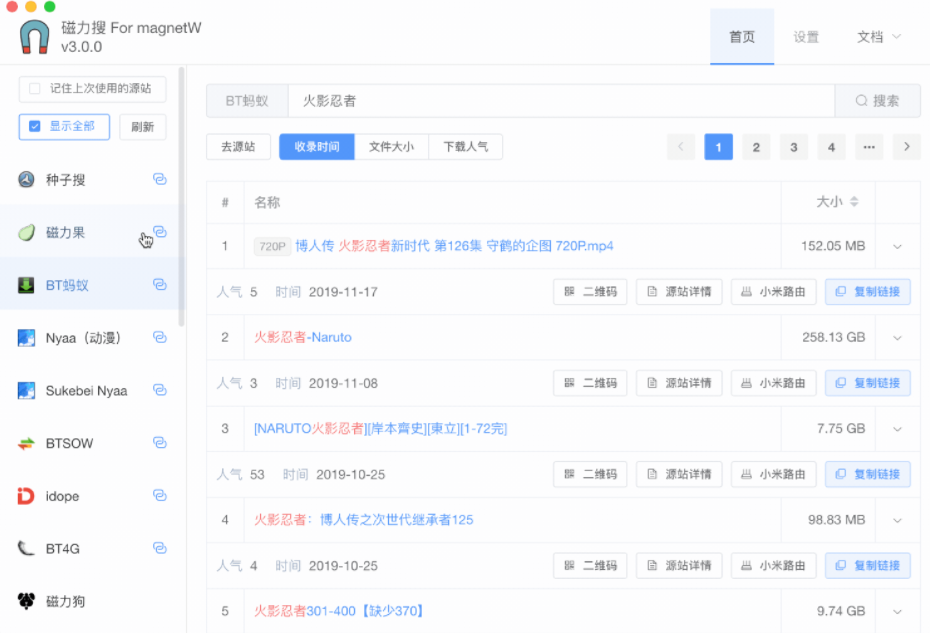Choose the BT4G source icon
930x633 pixels.
(x=27, y=548)
